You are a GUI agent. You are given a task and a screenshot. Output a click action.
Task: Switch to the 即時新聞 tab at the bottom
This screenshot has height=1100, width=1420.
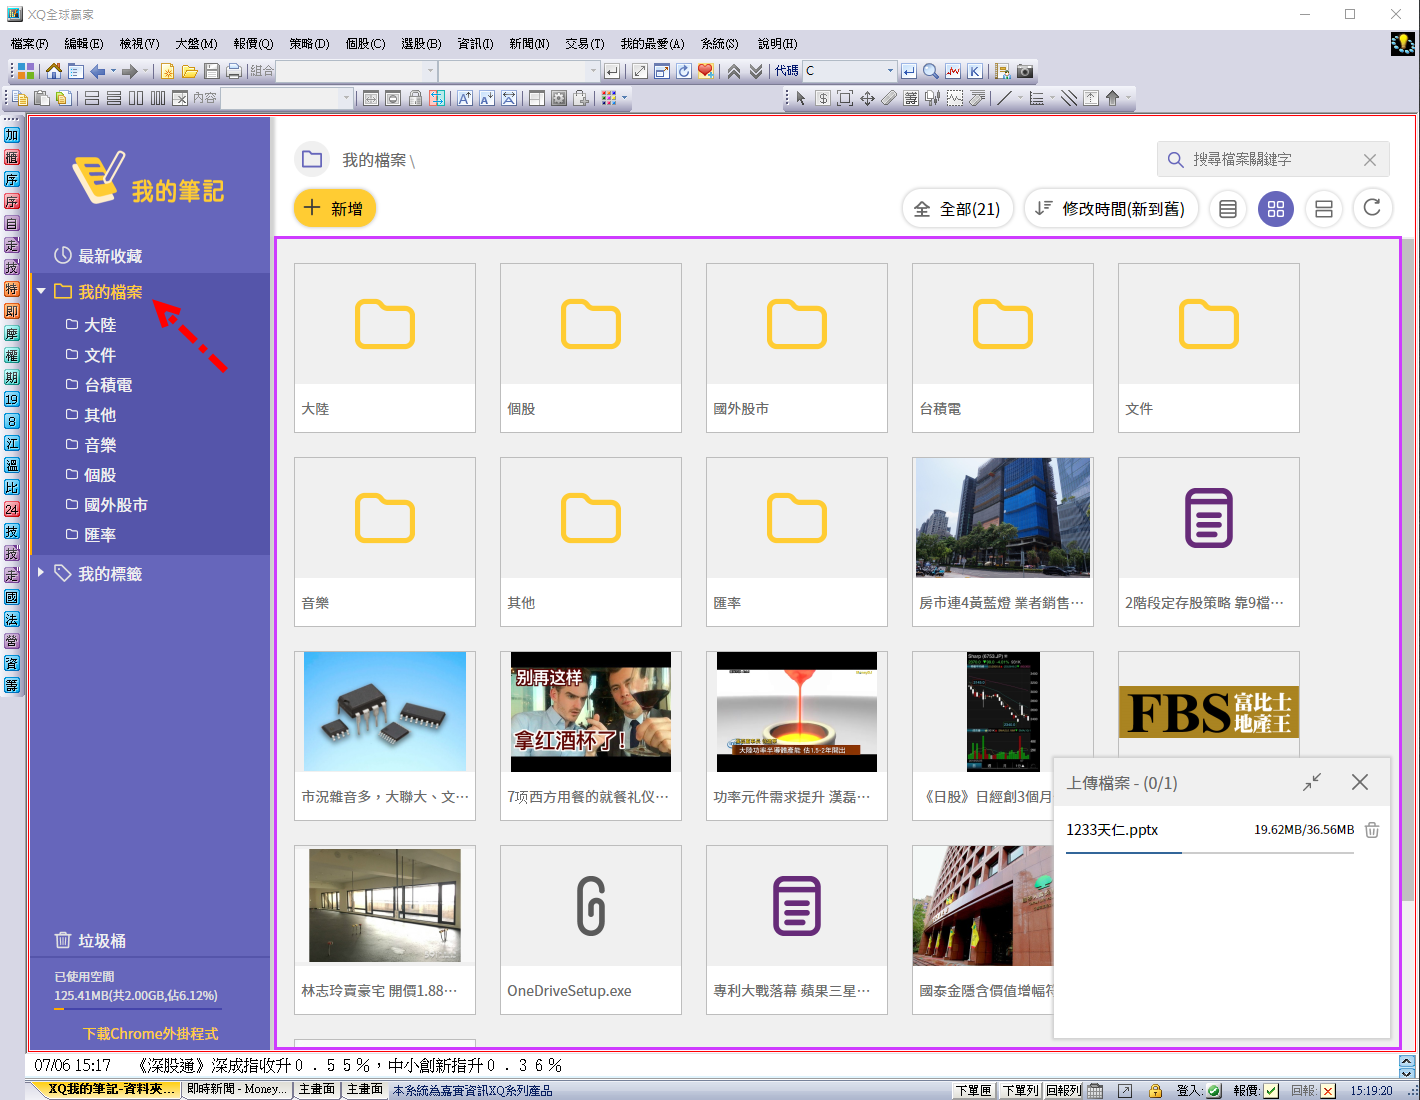point(236,1089)
